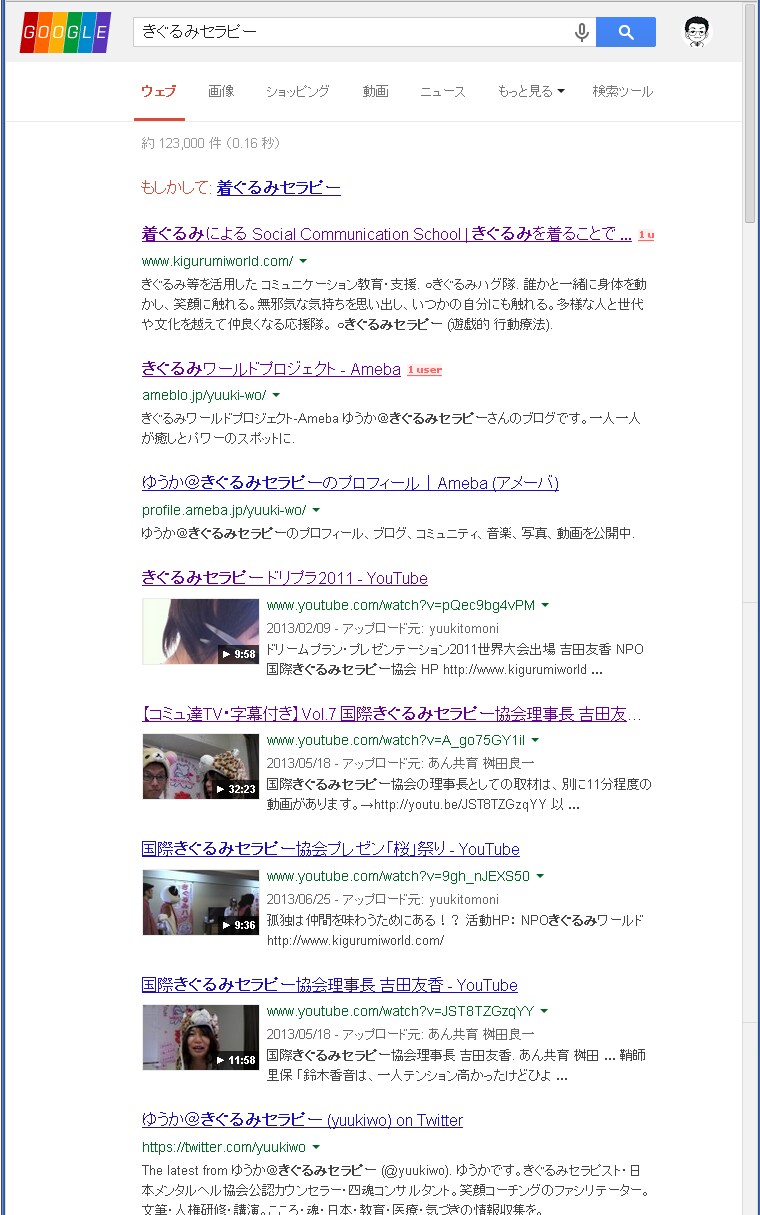Activate voice search microphone icon
This screenshot has height=1215, width=760.
[x=581, y=32]
